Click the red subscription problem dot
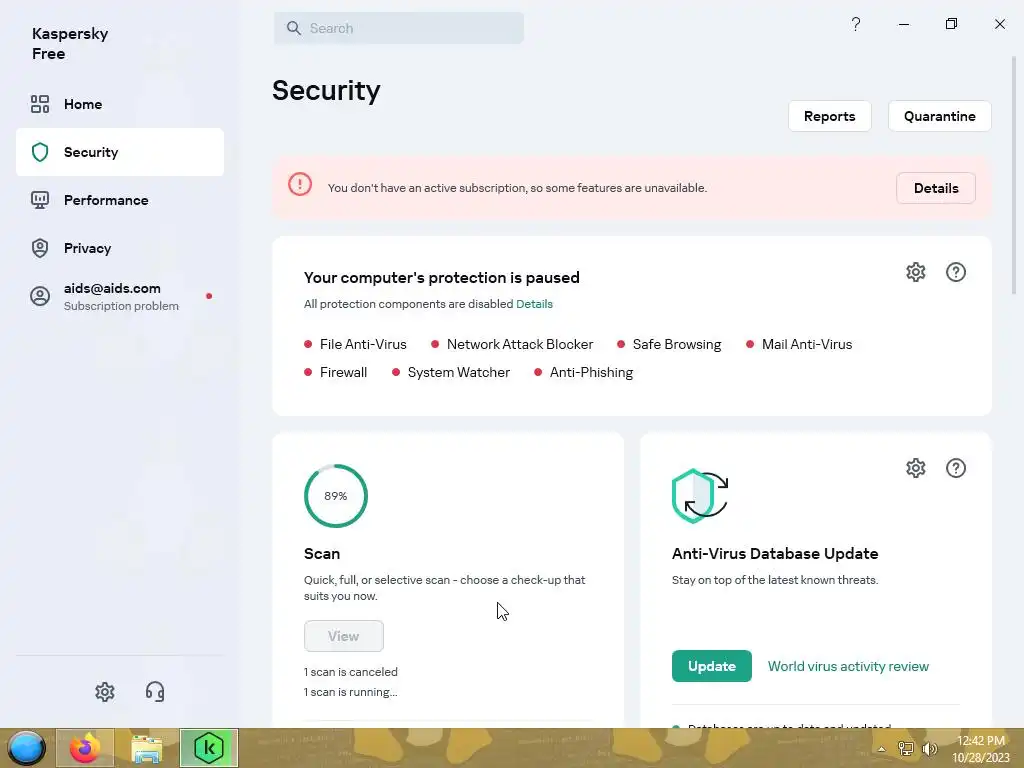 point(209,296)
